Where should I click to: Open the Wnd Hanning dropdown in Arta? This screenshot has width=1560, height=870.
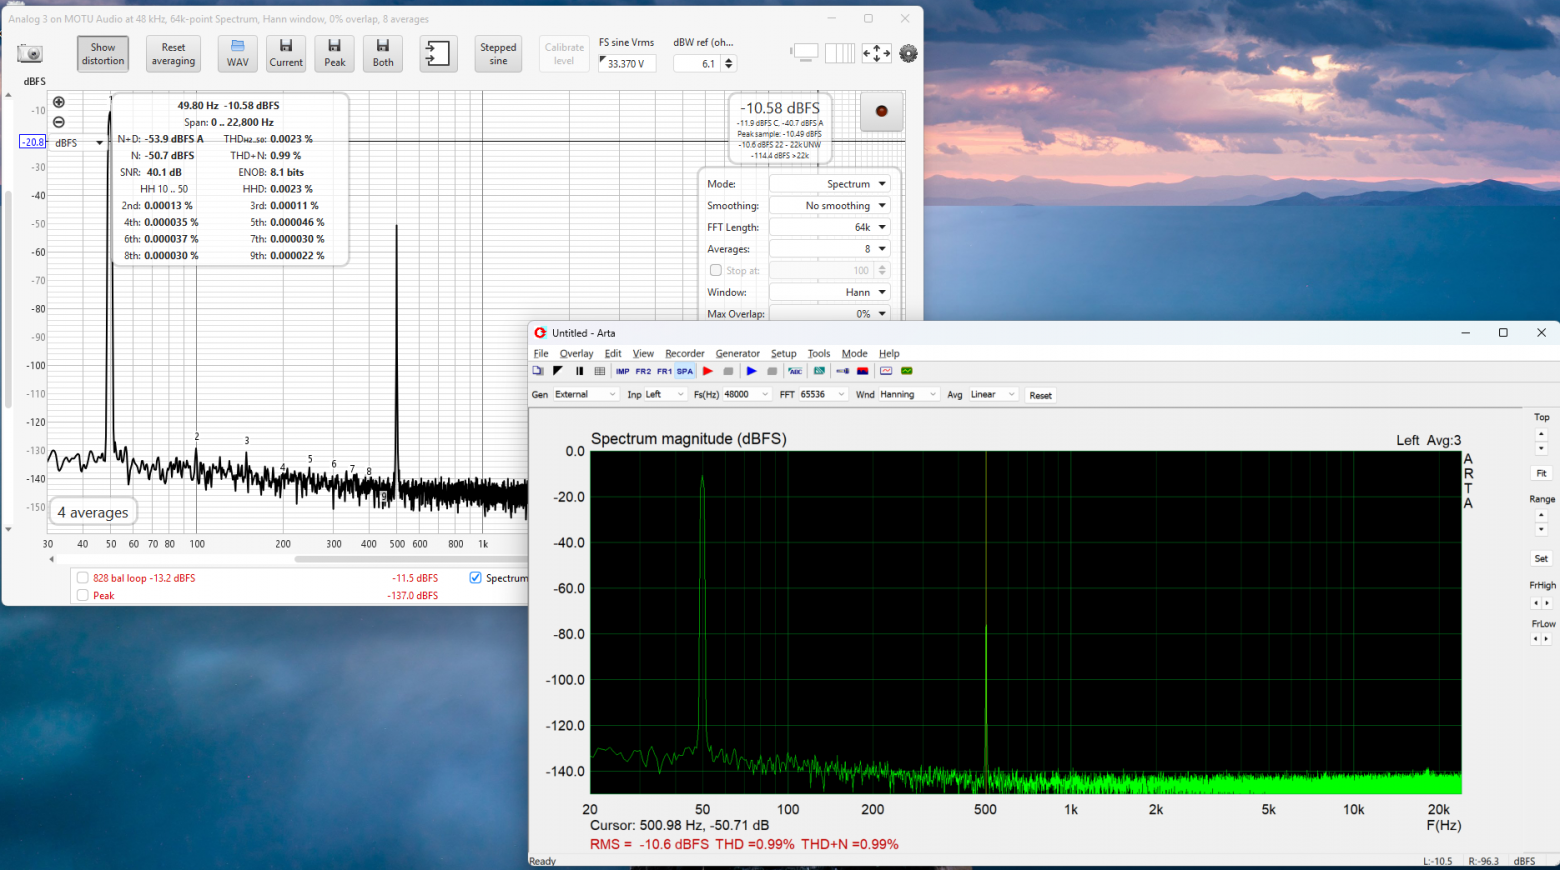pyautogui.click(x=908, y=395)
